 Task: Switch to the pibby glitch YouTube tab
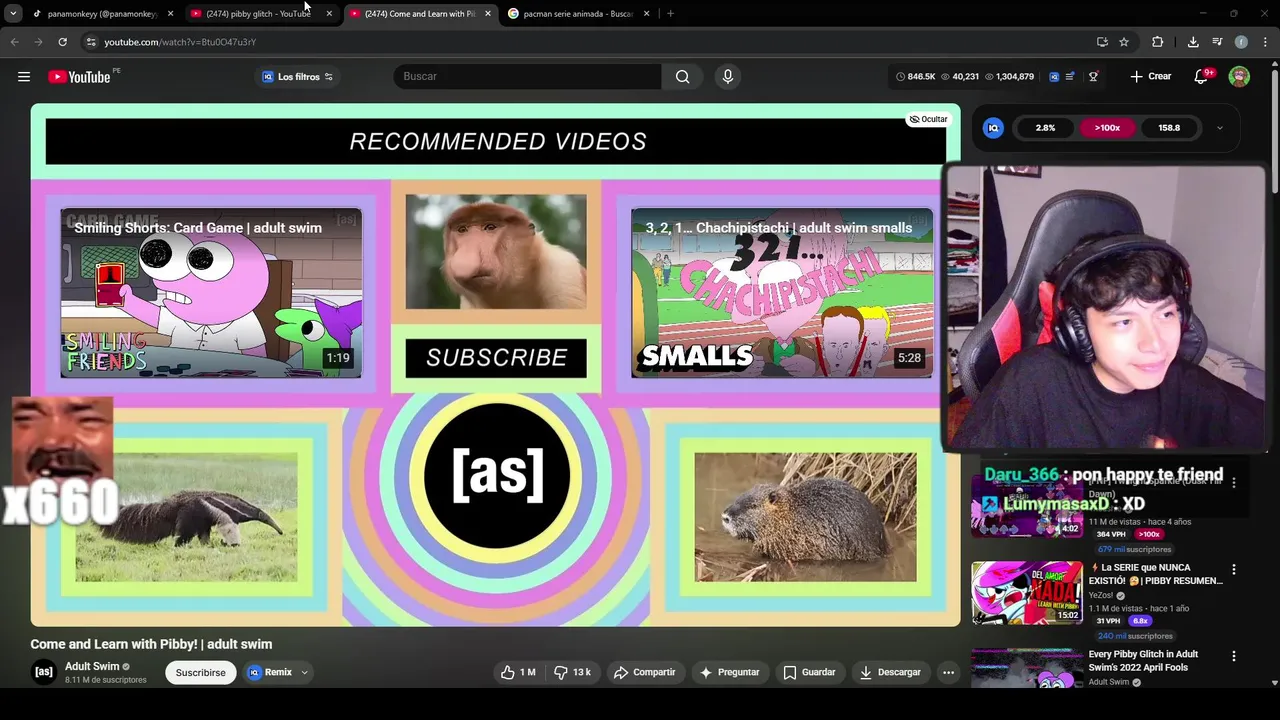click(257, 14)
